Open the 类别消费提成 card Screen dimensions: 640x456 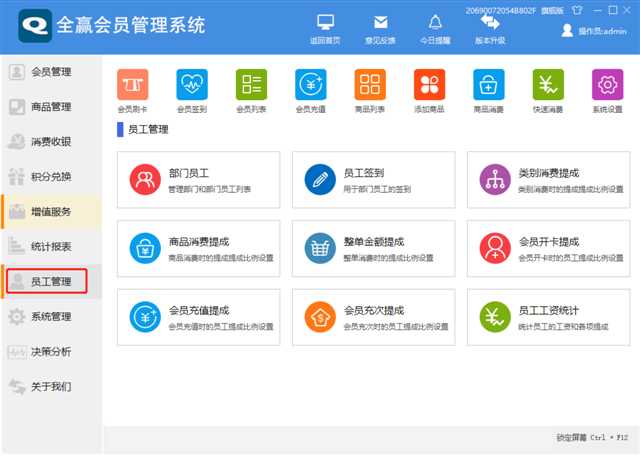pyautogui.click(x=549, y=180)
